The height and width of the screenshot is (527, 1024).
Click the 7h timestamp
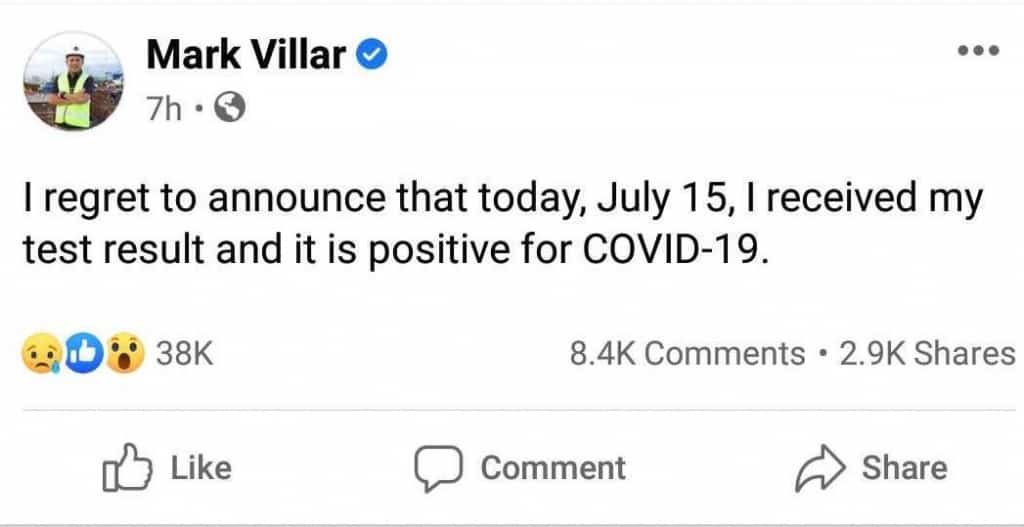coord(163,108)
